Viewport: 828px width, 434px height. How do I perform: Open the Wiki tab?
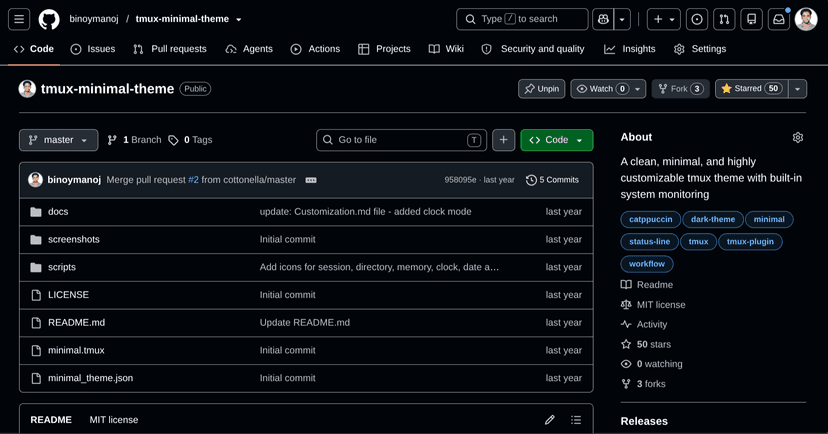coord(446,49)
